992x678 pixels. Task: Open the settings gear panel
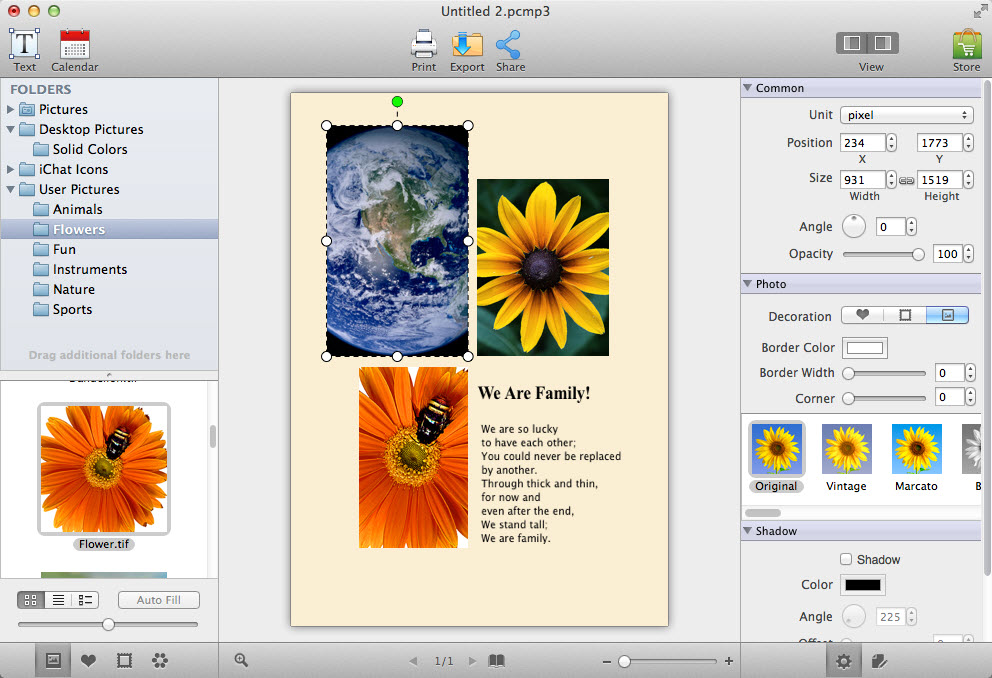click(843, 660)
